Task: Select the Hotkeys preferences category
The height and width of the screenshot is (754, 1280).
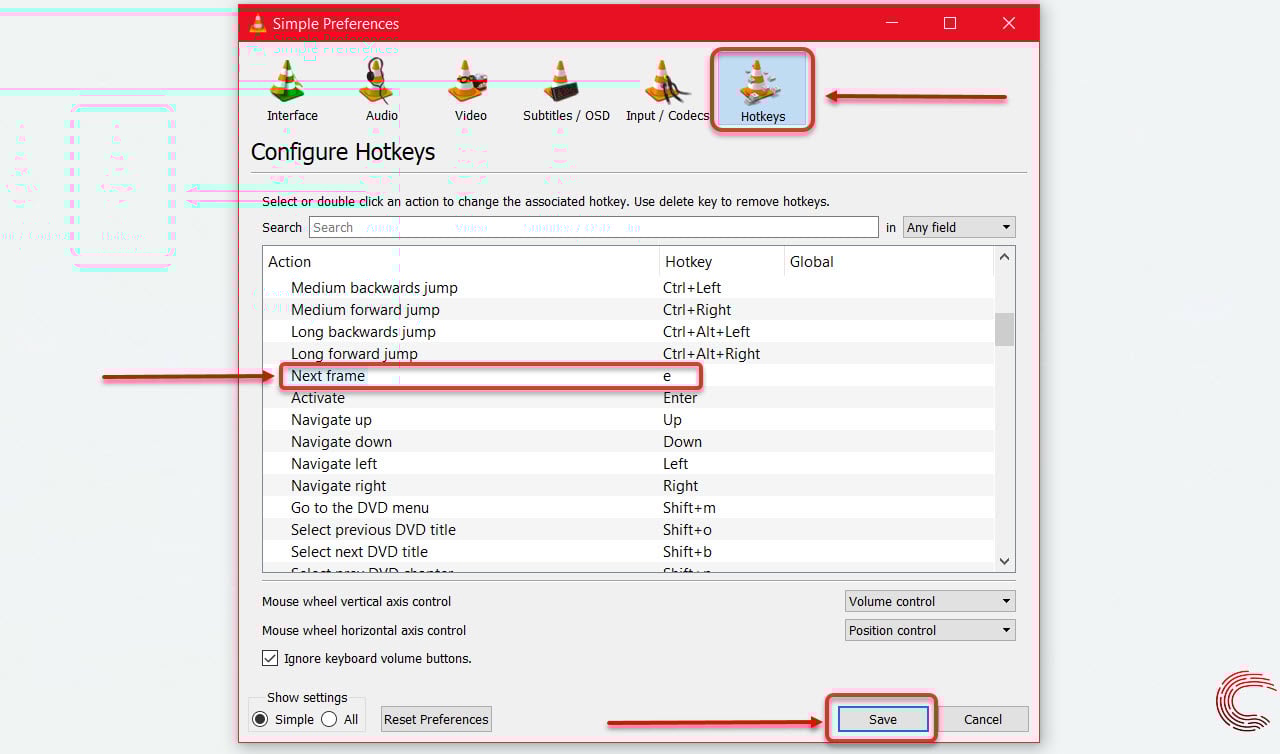Action: click(x=763, y=91)
